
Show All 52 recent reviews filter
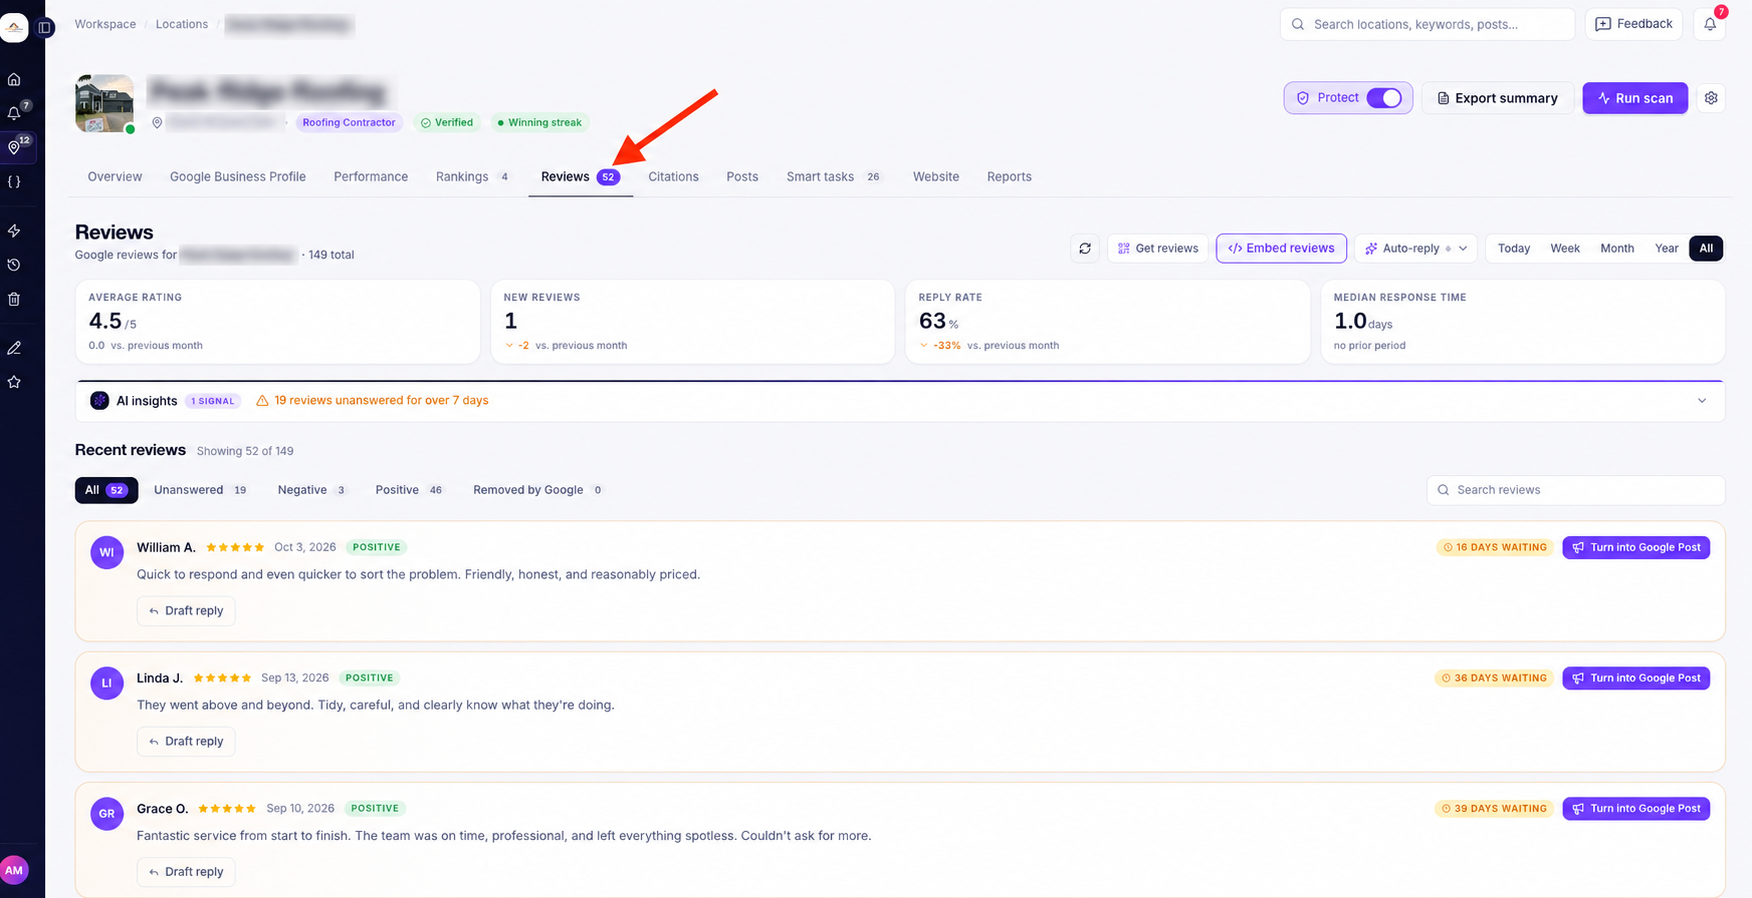[x=106, y=490]
